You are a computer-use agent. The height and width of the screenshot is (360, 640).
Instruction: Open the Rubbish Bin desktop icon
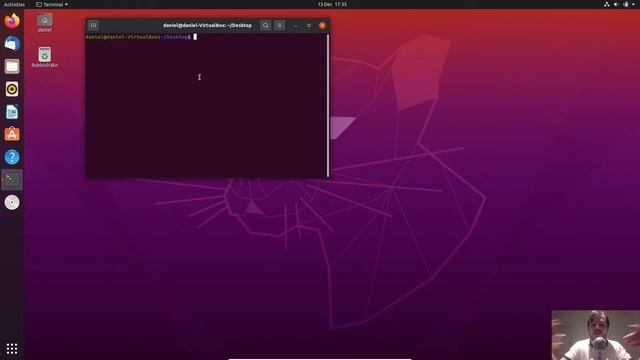coord(44,57)
